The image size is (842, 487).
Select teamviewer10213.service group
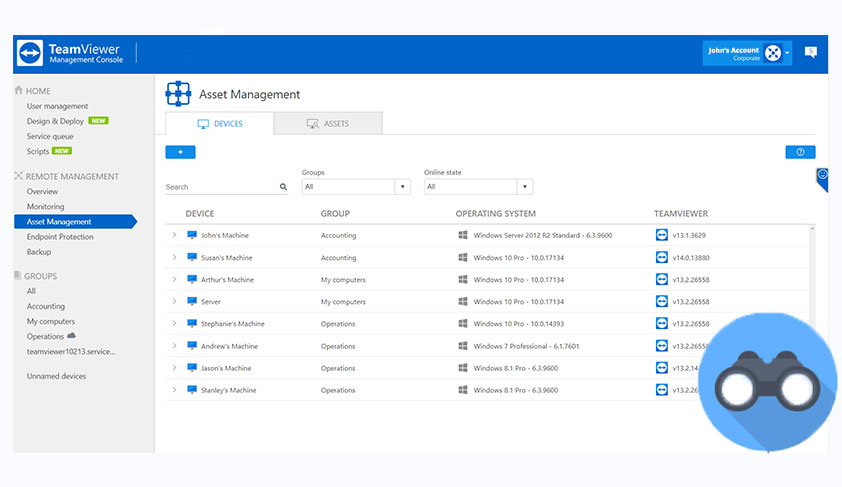pyautogui.click(x=71, y=352)
